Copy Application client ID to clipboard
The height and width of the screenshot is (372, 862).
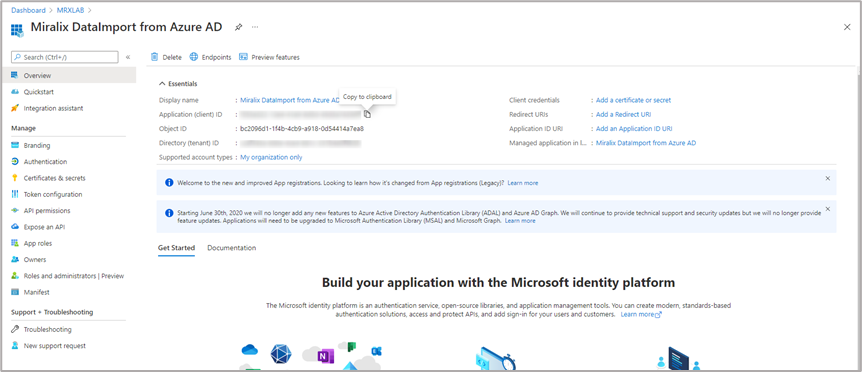367,114
